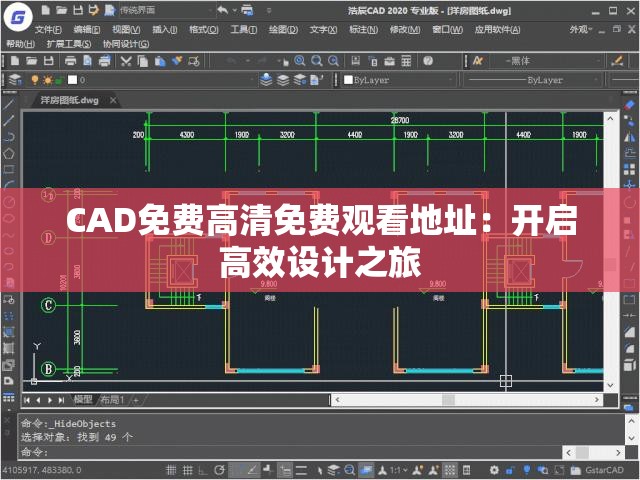Click the Cut scissors icon
The width and height of the screenshot is (640, 480).
click(126, 61)
